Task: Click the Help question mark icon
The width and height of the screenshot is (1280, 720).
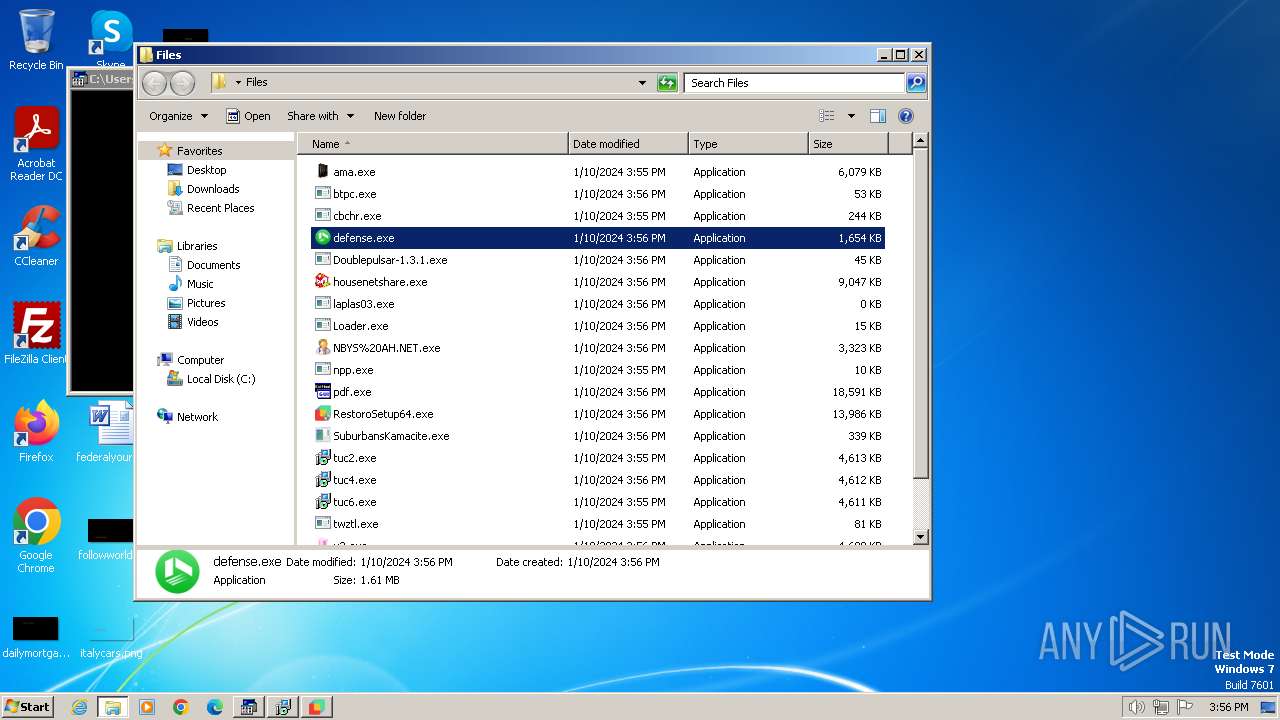Action: pos(906,116)
